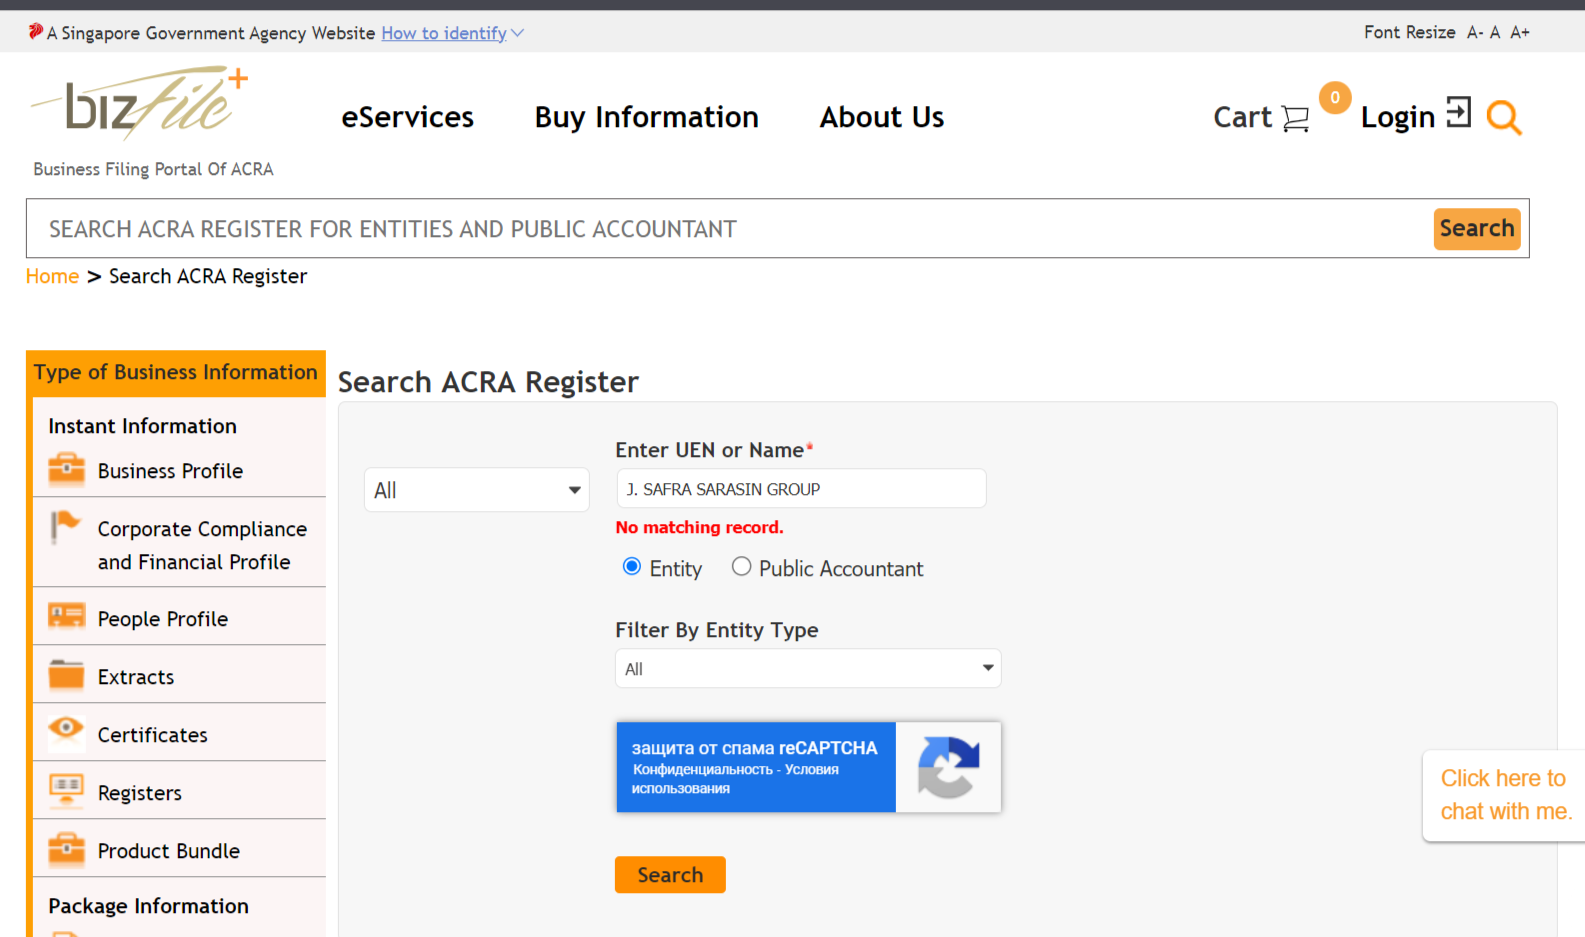
Task: Go to Home breadcrumb link
Action: [52, 276]
